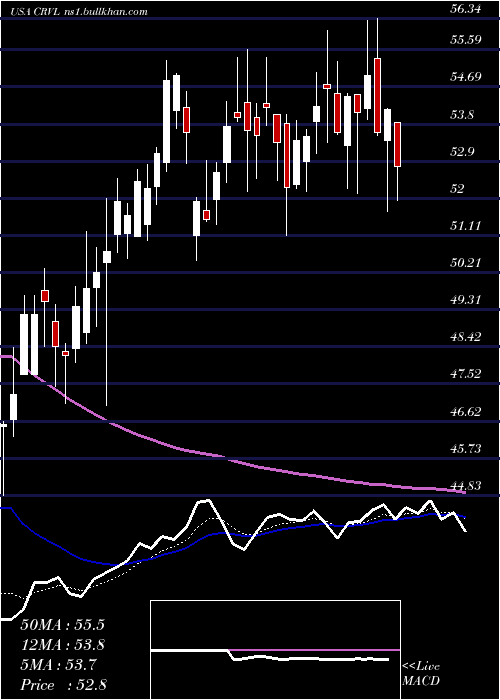
Task: Click the 48.42 price axis label
Action: (x=466, y=337)
